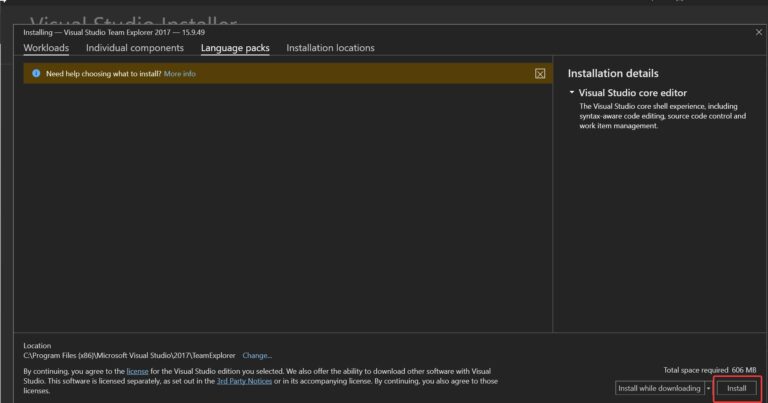Go to the Installation locations tab
Screen dimensions: 768x403
(x=330, y=48)
